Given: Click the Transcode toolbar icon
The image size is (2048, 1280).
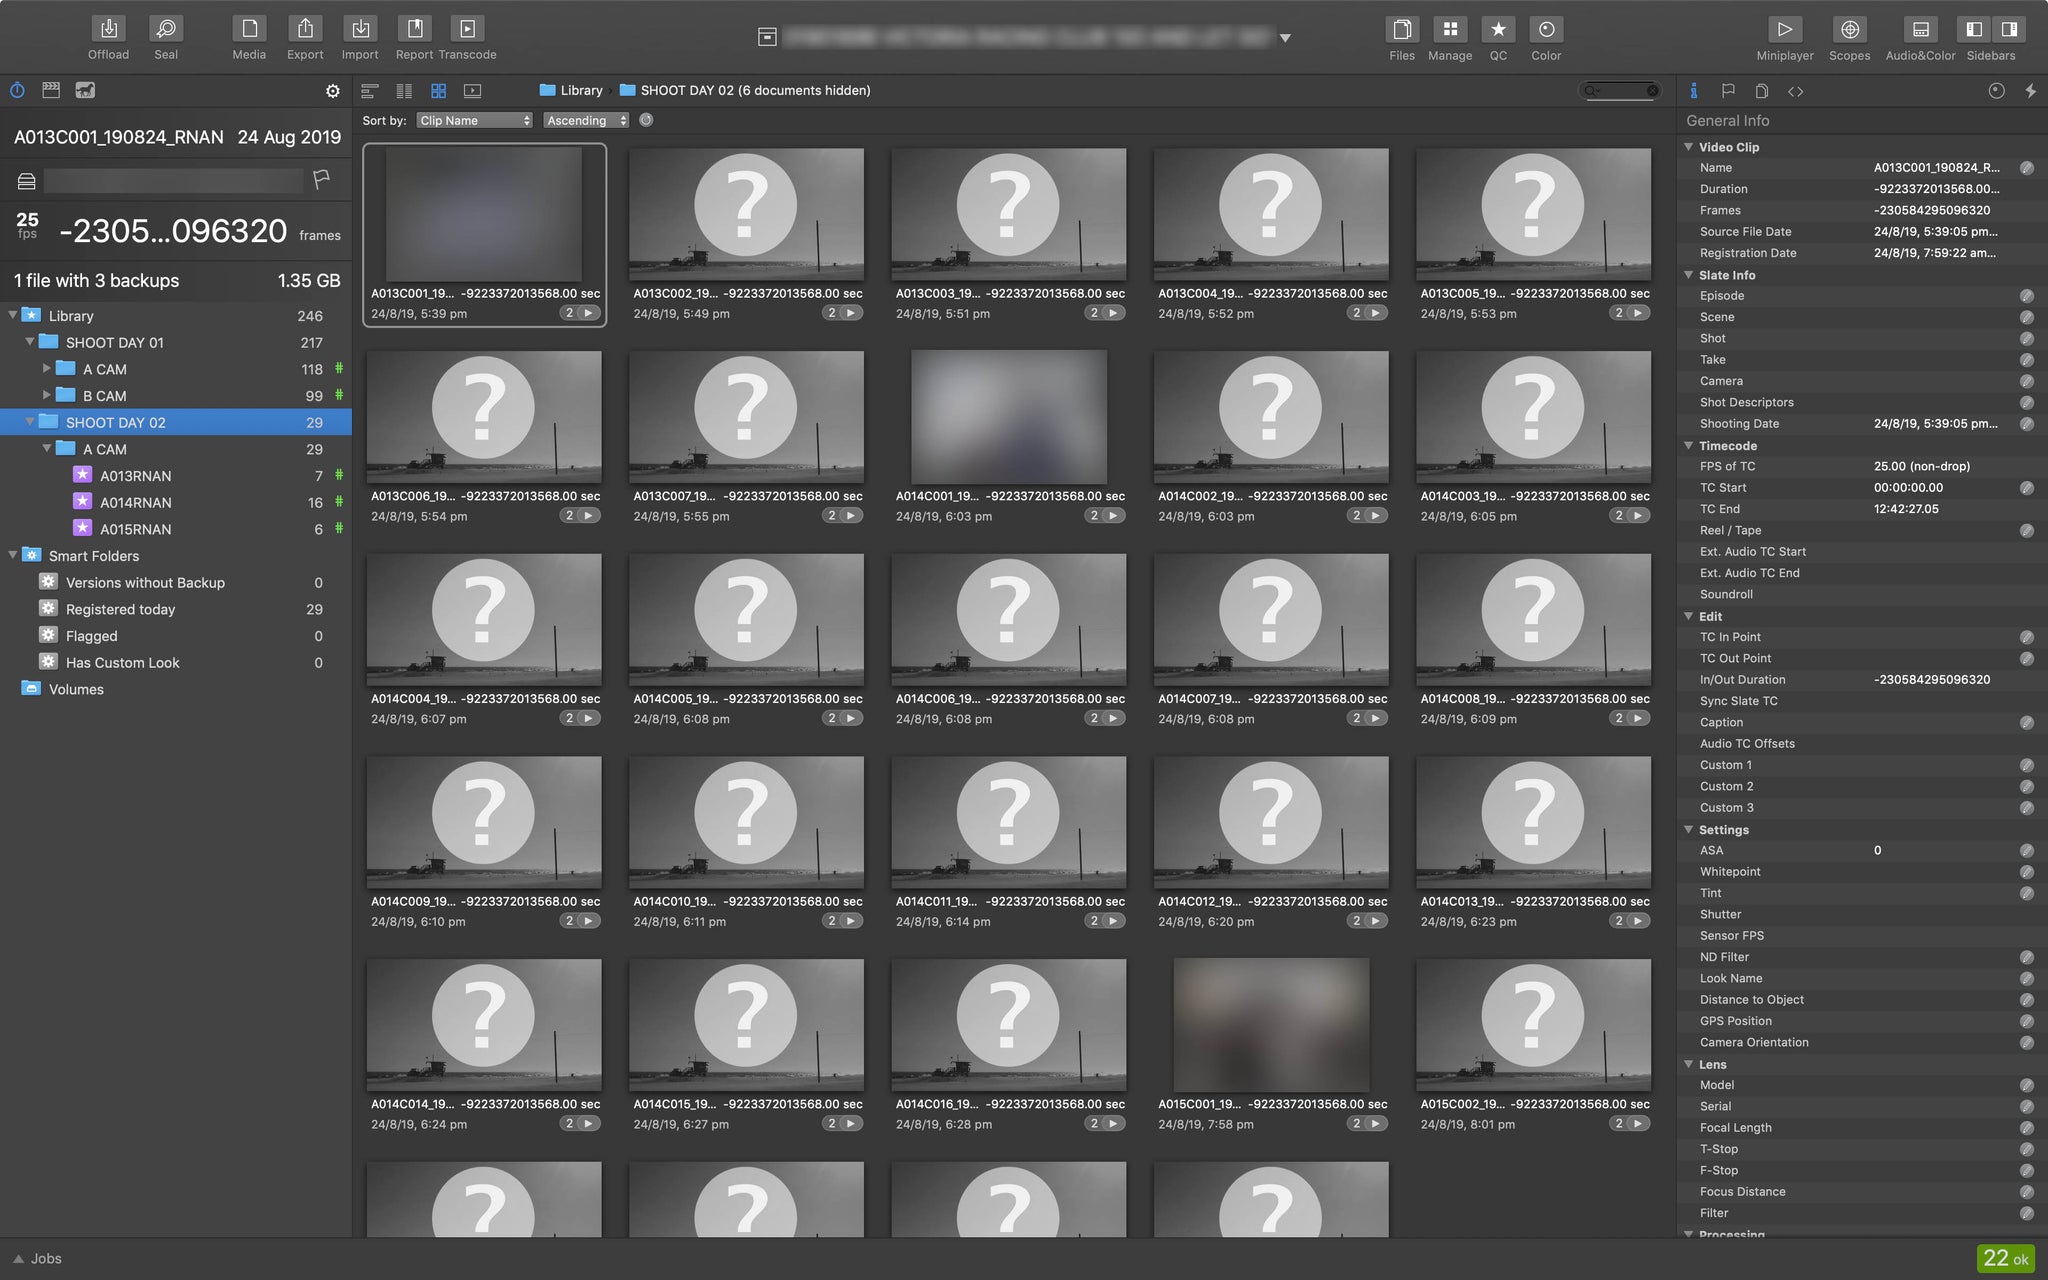Looking at the screenshot, I should pos(467,30).
